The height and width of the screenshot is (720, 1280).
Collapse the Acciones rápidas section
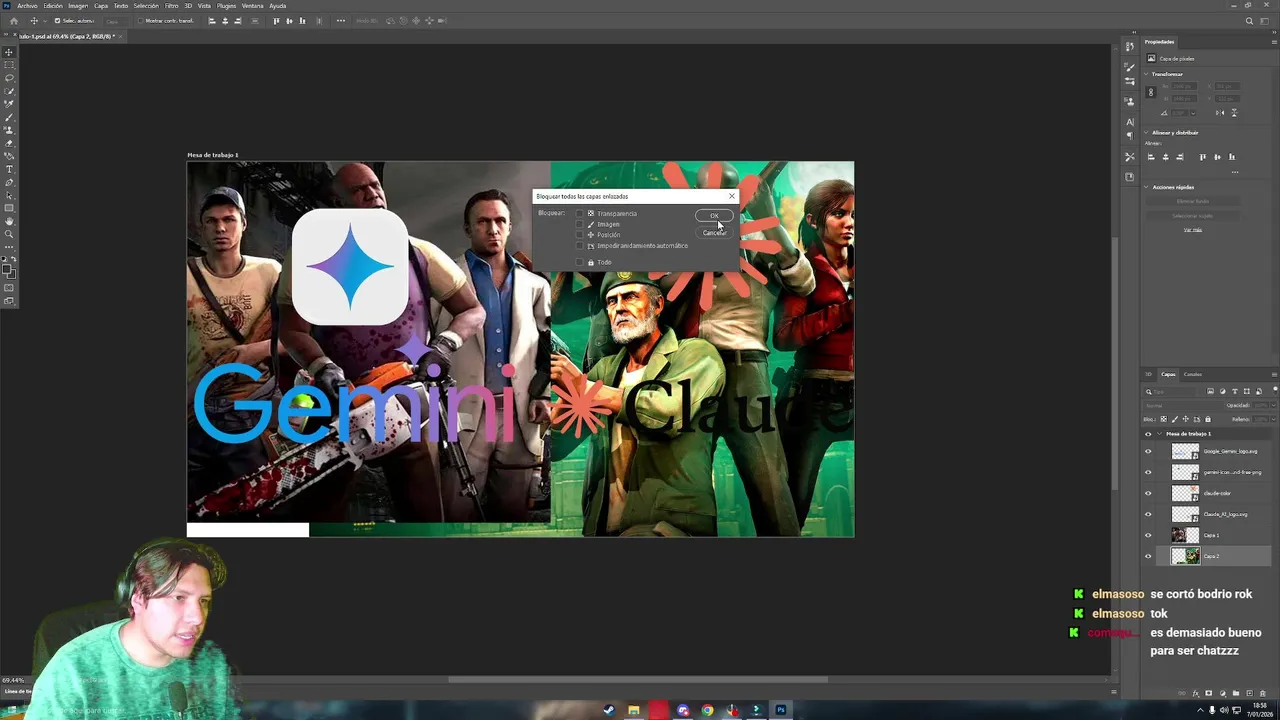click(x=1147, y=187)
